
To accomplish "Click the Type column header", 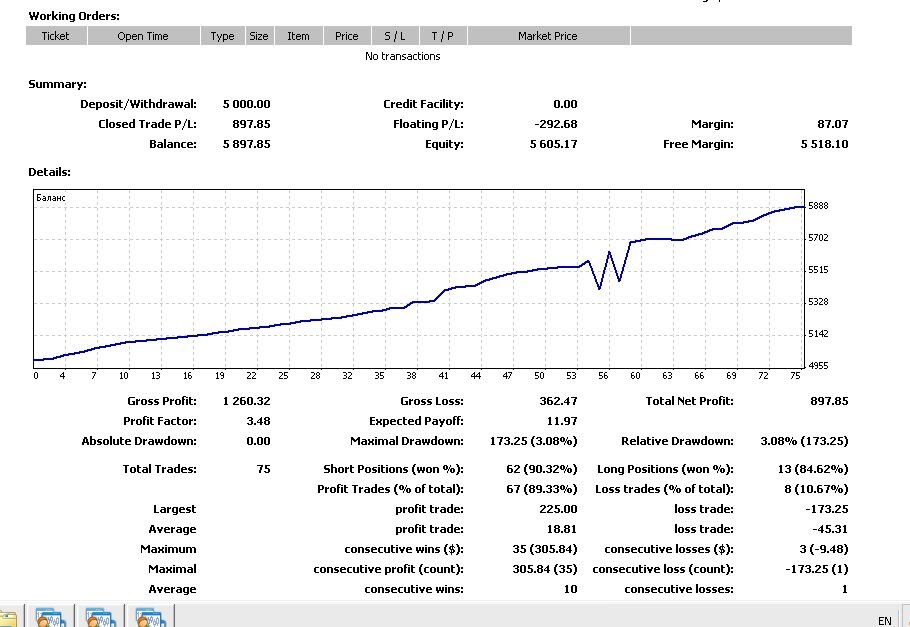I will pos(222,36).
